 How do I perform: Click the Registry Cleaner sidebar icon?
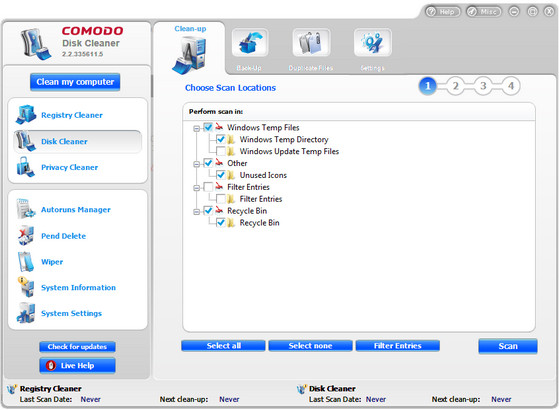pos(26,114)
